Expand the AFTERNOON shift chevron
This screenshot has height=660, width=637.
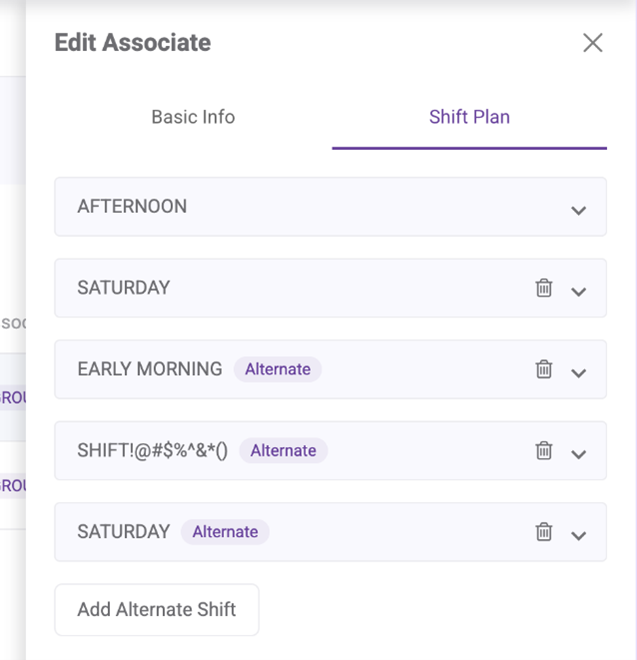[x=578, y=210]
